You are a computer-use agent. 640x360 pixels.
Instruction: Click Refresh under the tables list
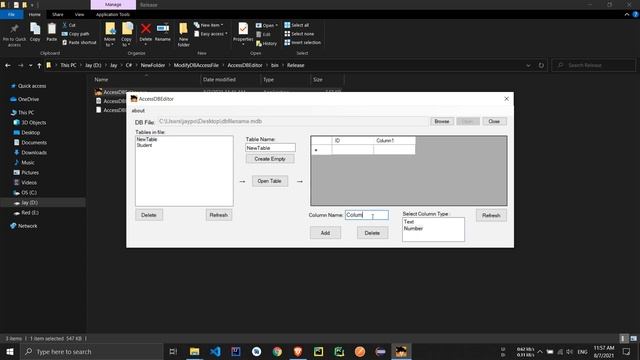[219, 215]
